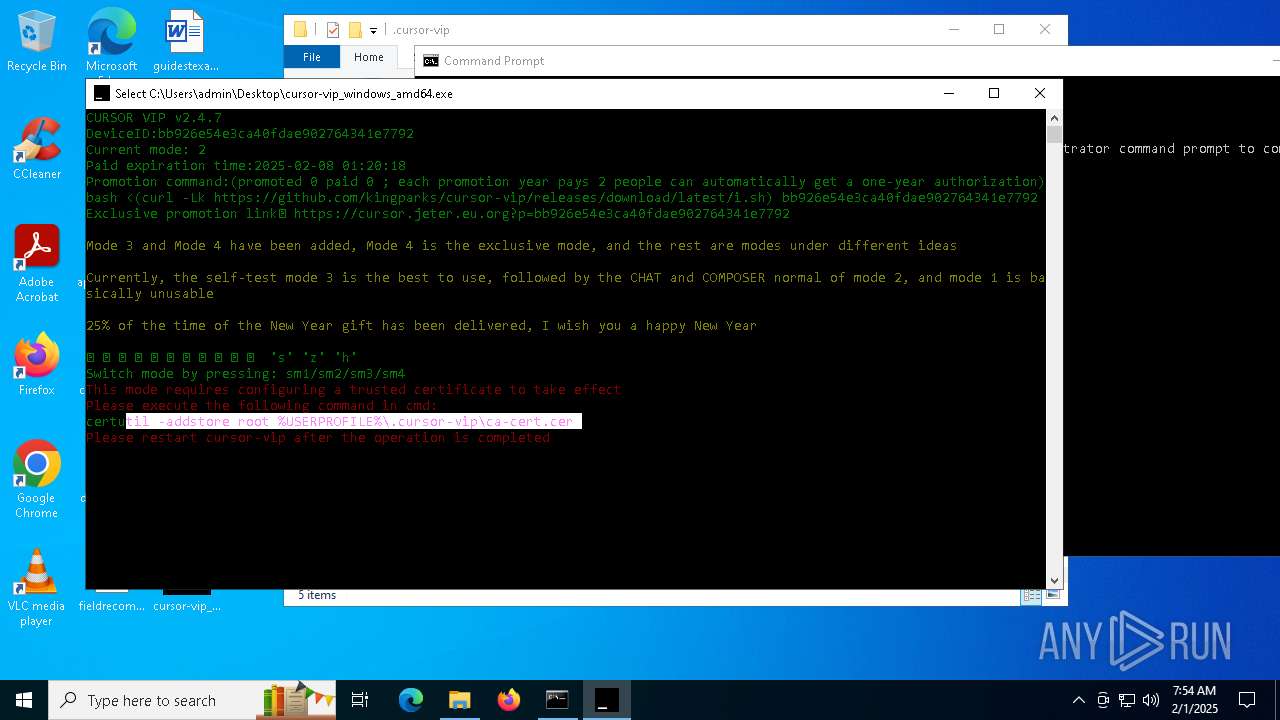Click the highlighted certutil command line
This screenshot has width=1280, height=720.
point(334,422)
